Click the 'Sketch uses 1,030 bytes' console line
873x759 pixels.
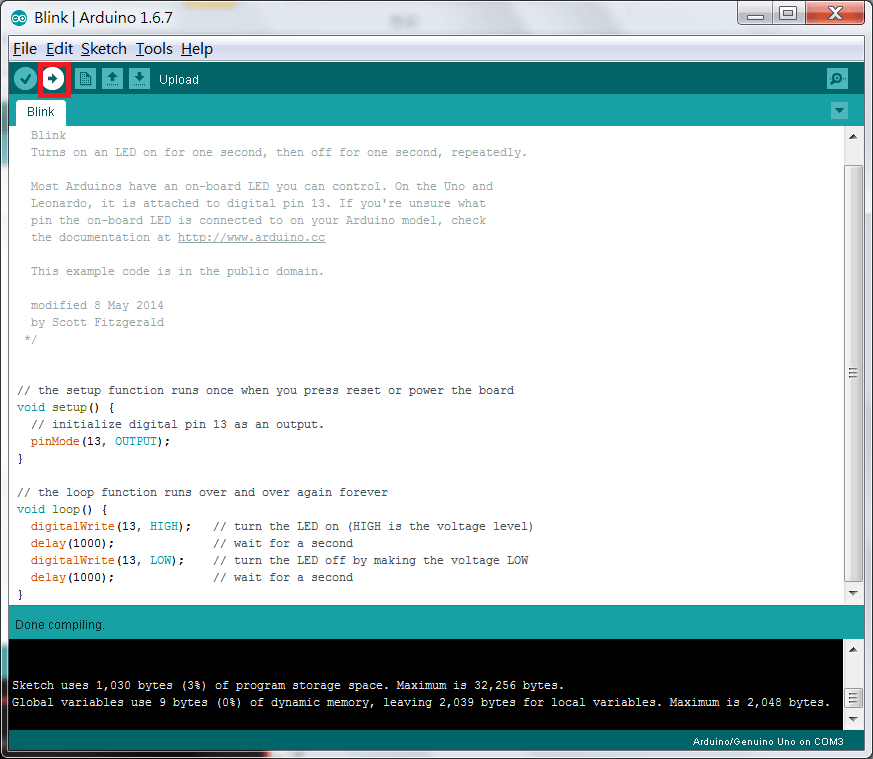(x=288, y=685)
